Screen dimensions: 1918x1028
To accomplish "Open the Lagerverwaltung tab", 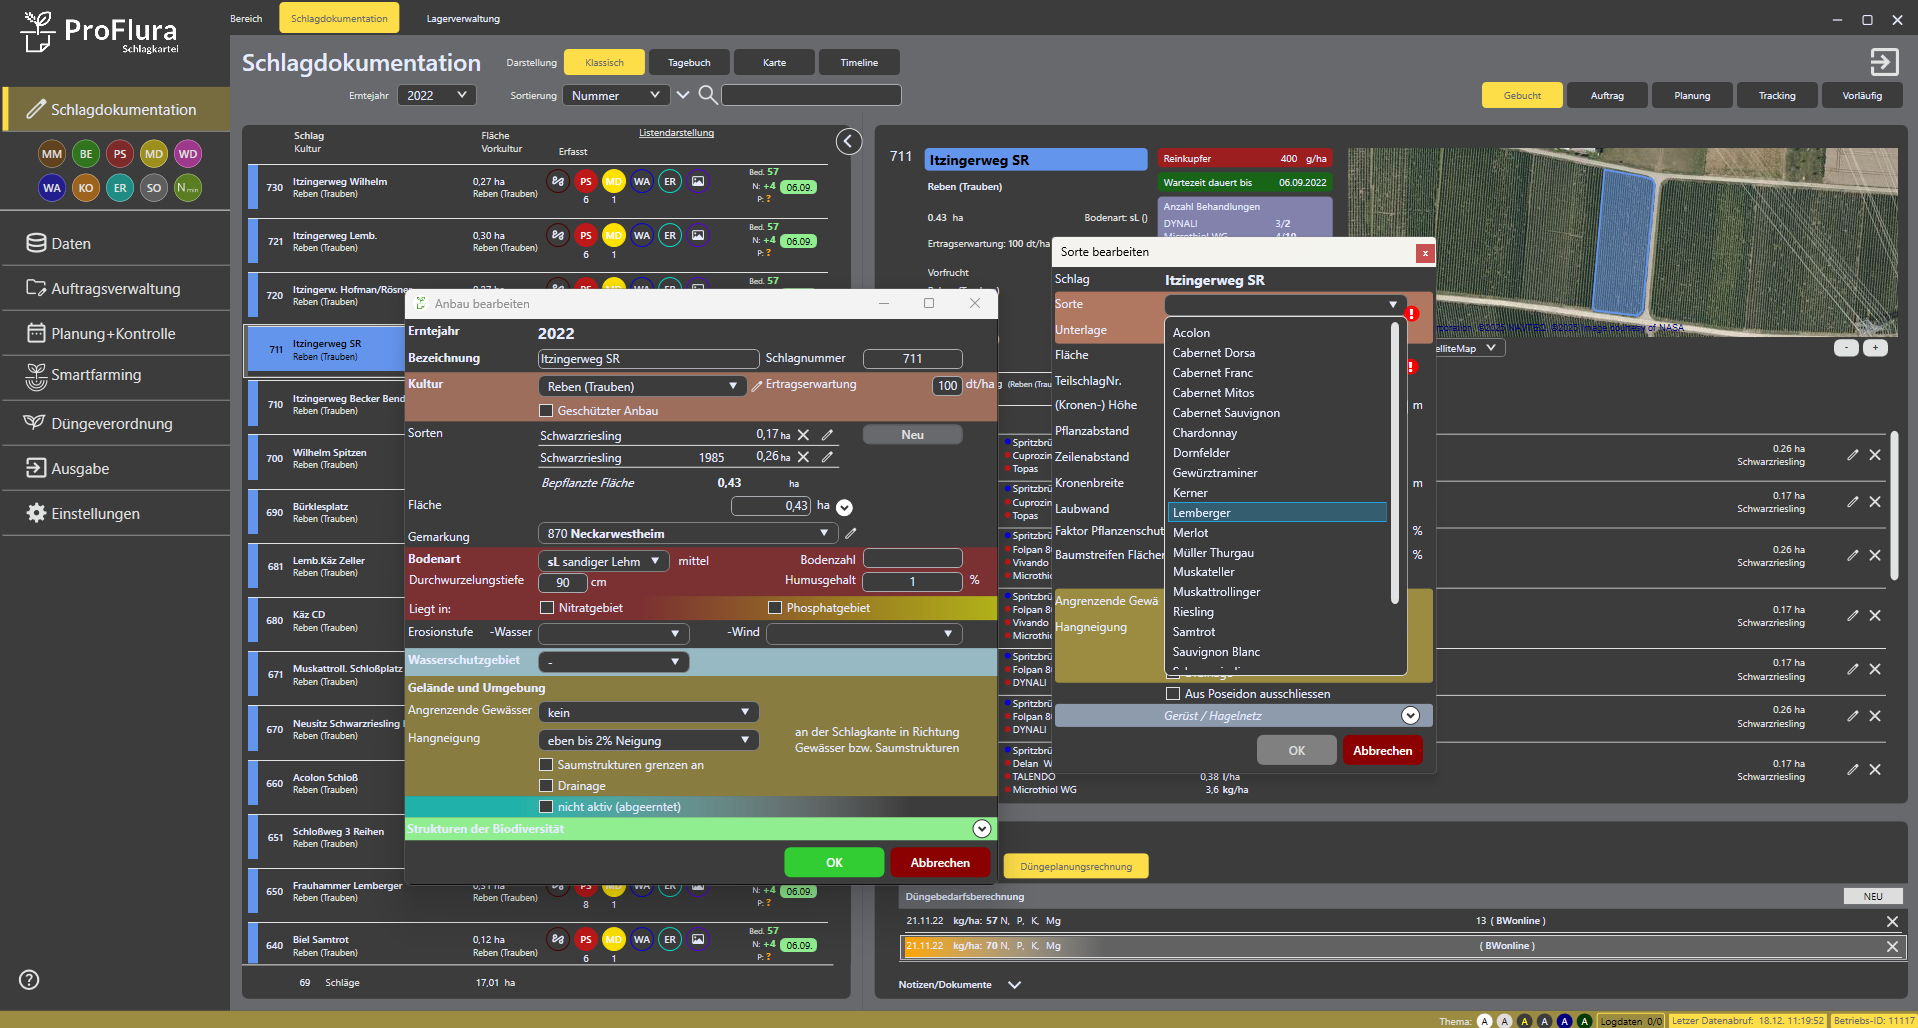I will pos(463,19).
